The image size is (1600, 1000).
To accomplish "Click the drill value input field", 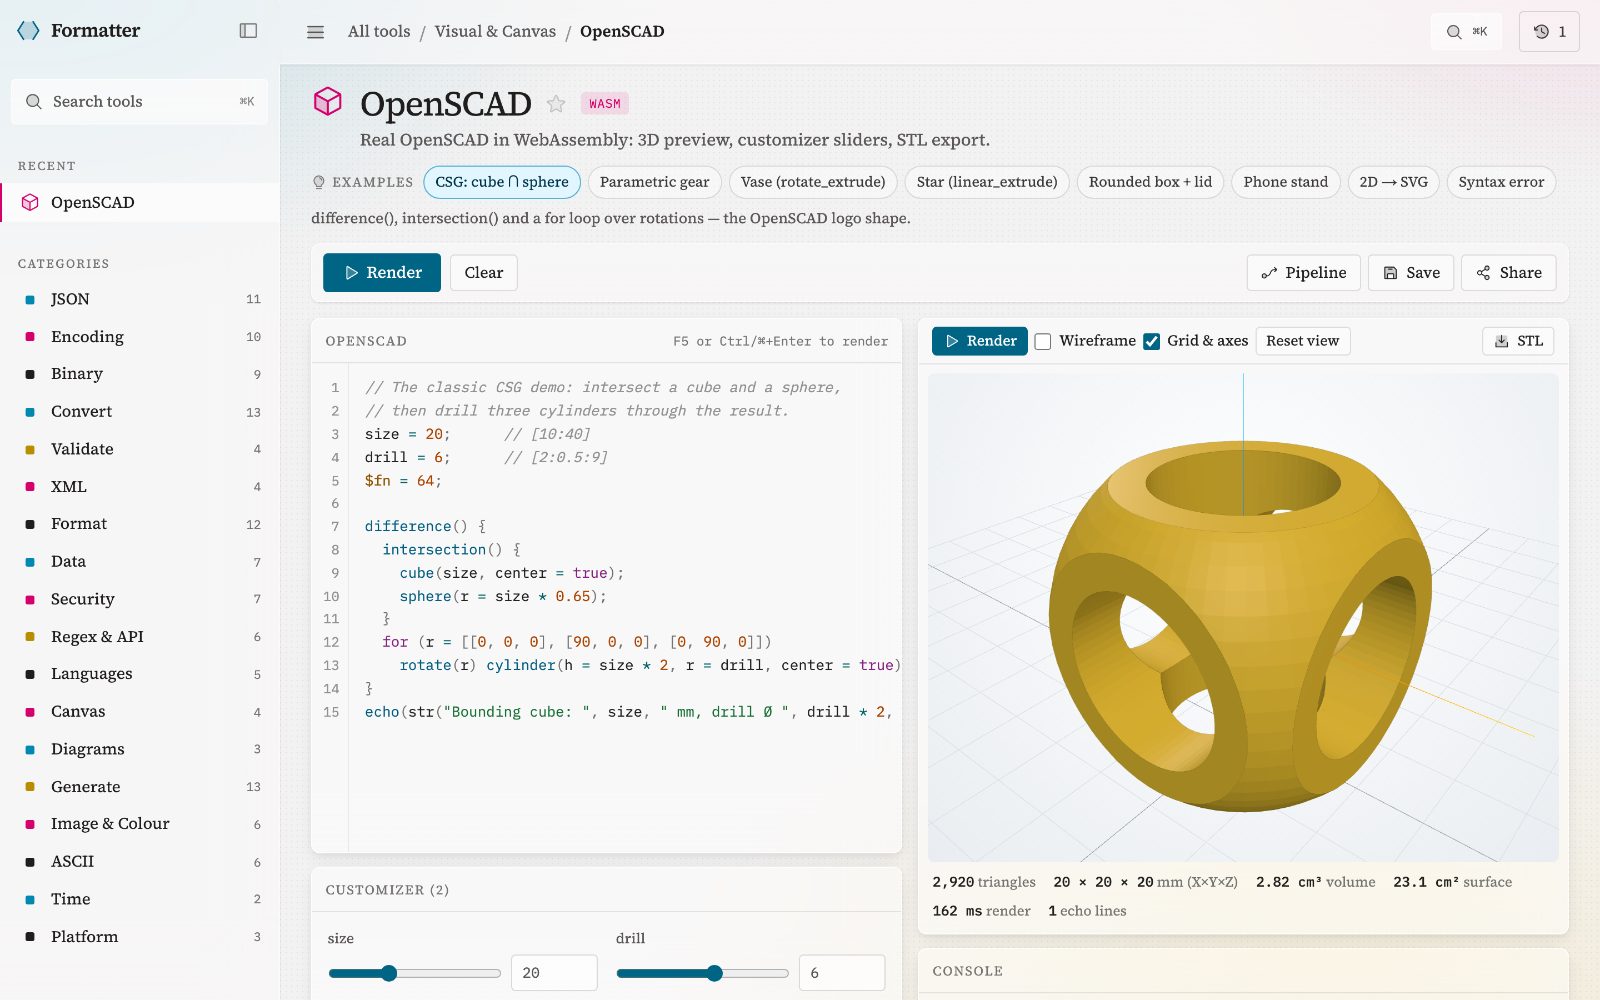I will (x=842, y=973).
